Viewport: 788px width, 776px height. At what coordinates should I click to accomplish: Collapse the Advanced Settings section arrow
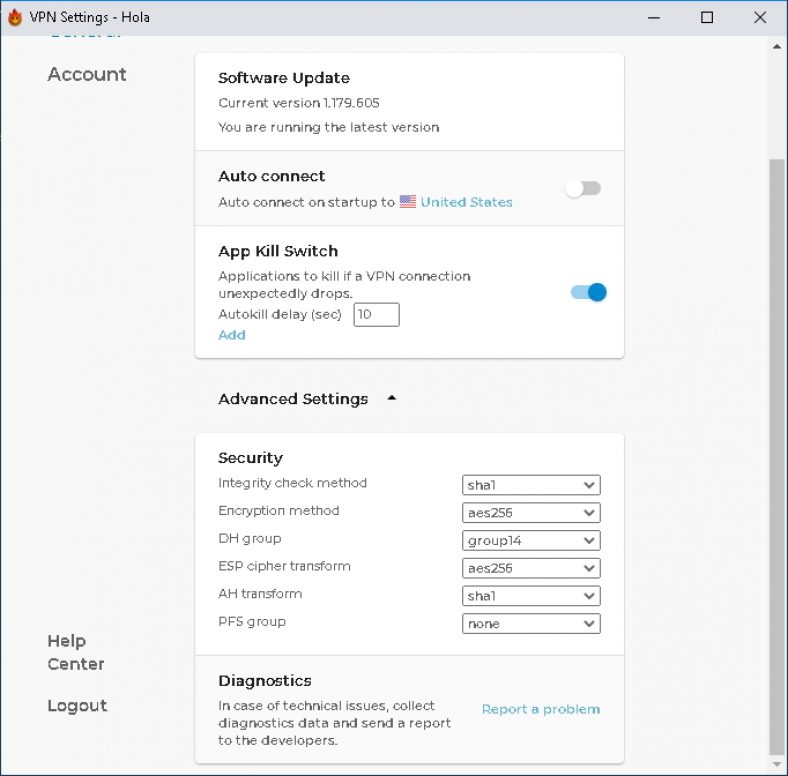coord(392,398)
